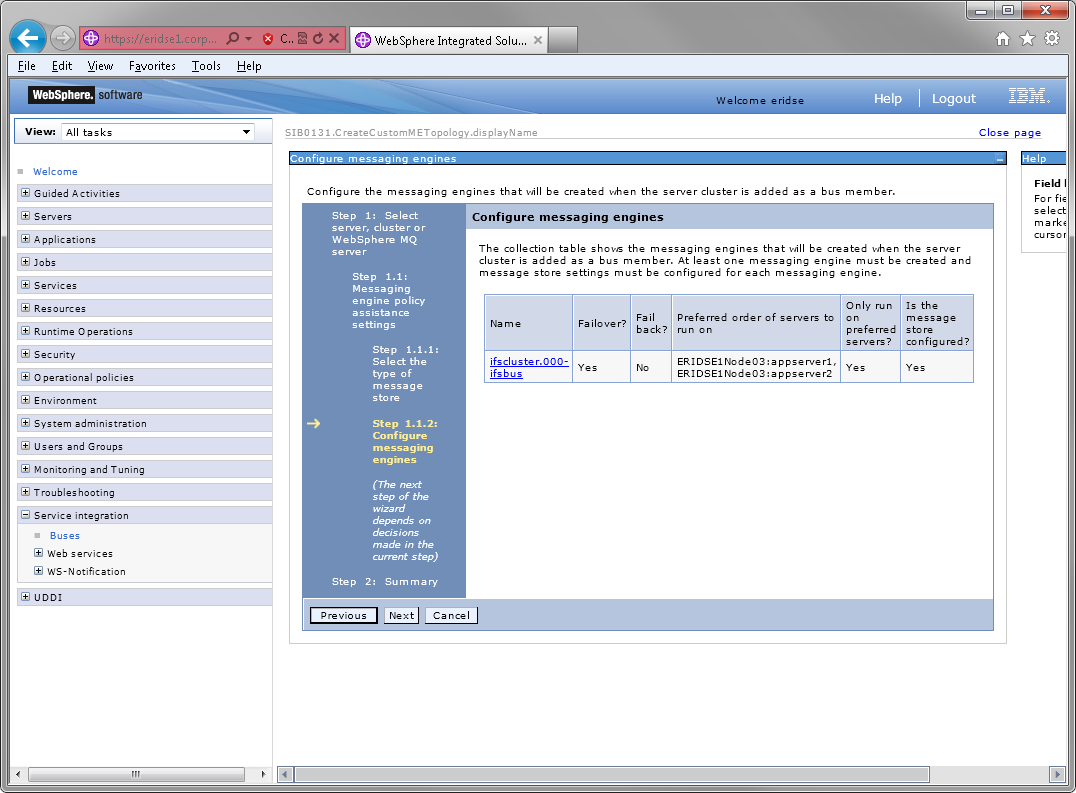Collapse Service integration using its minus icon
This screenshot has height=793, width=1076.
click(25, 514)
